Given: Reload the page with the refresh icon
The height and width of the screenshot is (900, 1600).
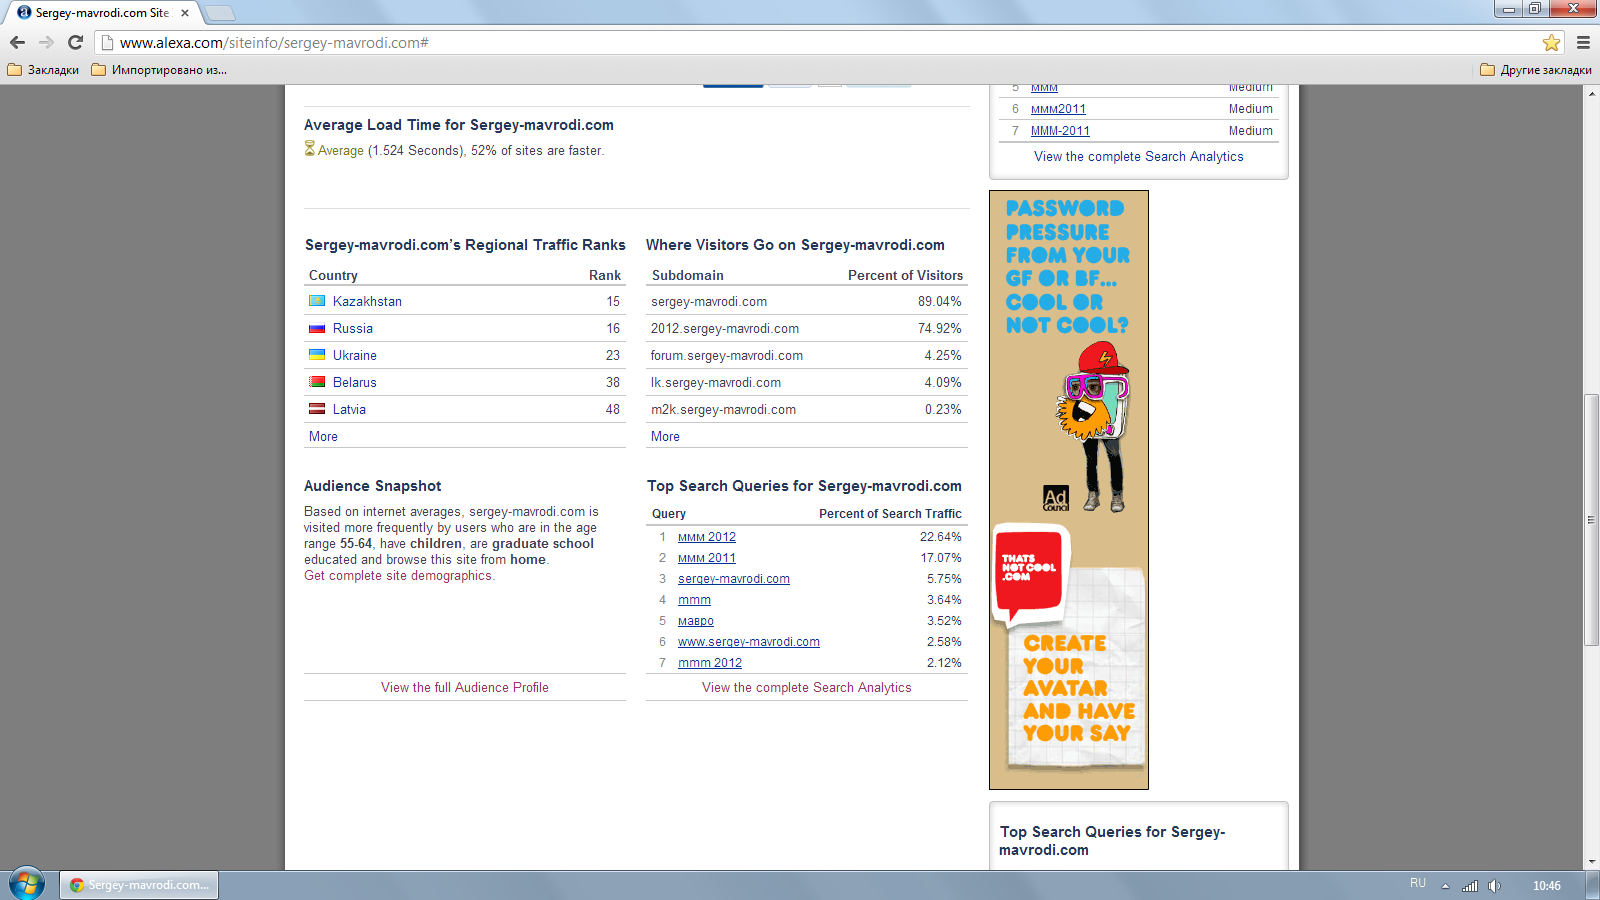Looking at the screenshot, I should point(75,42).
